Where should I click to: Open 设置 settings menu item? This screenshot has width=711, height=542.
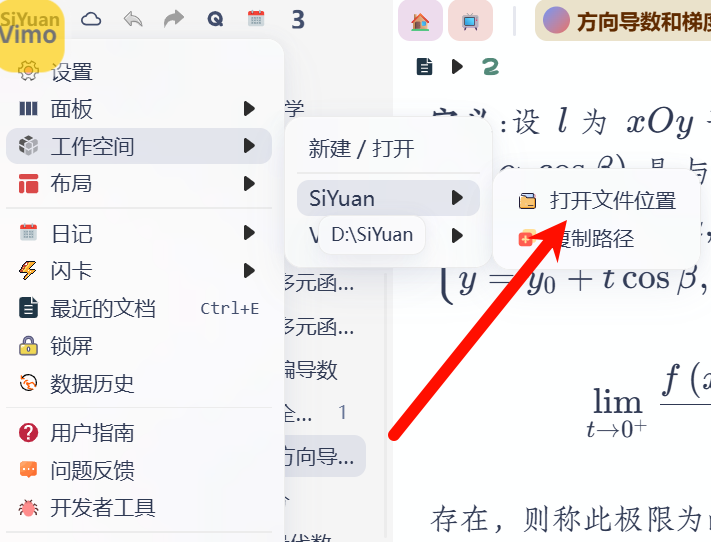(x=139, y=71)
